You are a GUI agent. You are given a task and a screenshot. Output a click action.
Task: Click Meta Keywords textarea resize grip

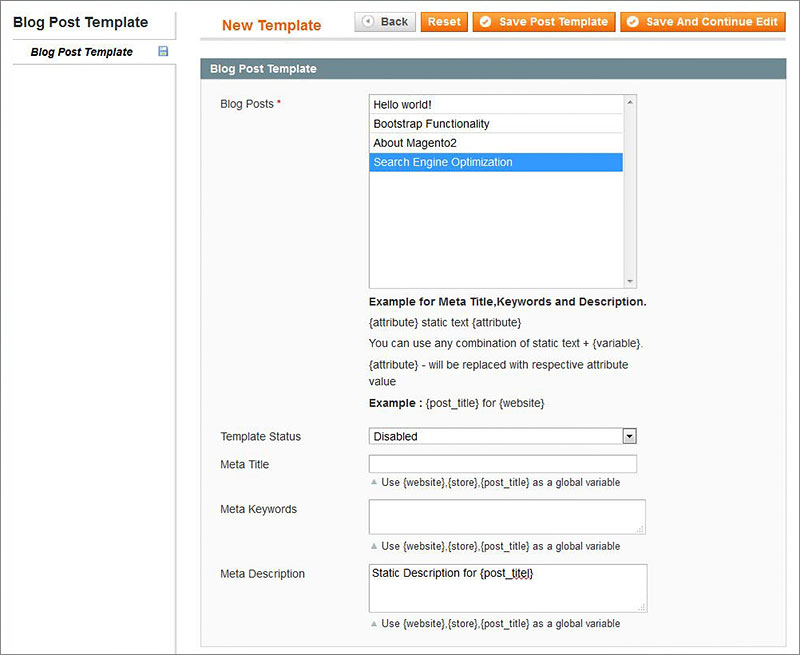(x=640, y=530)
